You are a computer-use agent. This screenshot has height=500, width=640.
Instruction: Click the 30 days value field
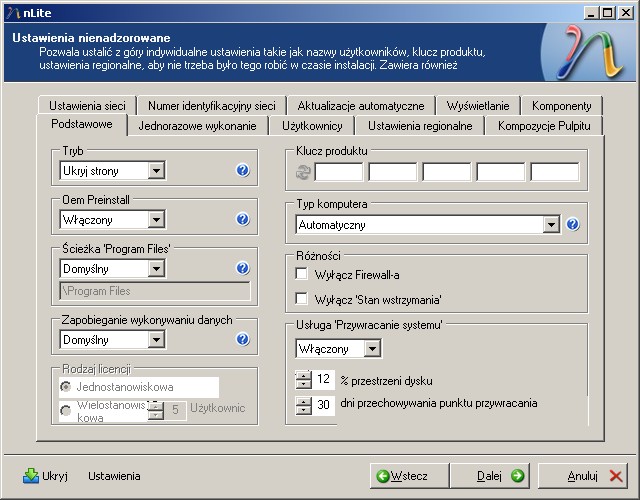[x=323, y=405]
